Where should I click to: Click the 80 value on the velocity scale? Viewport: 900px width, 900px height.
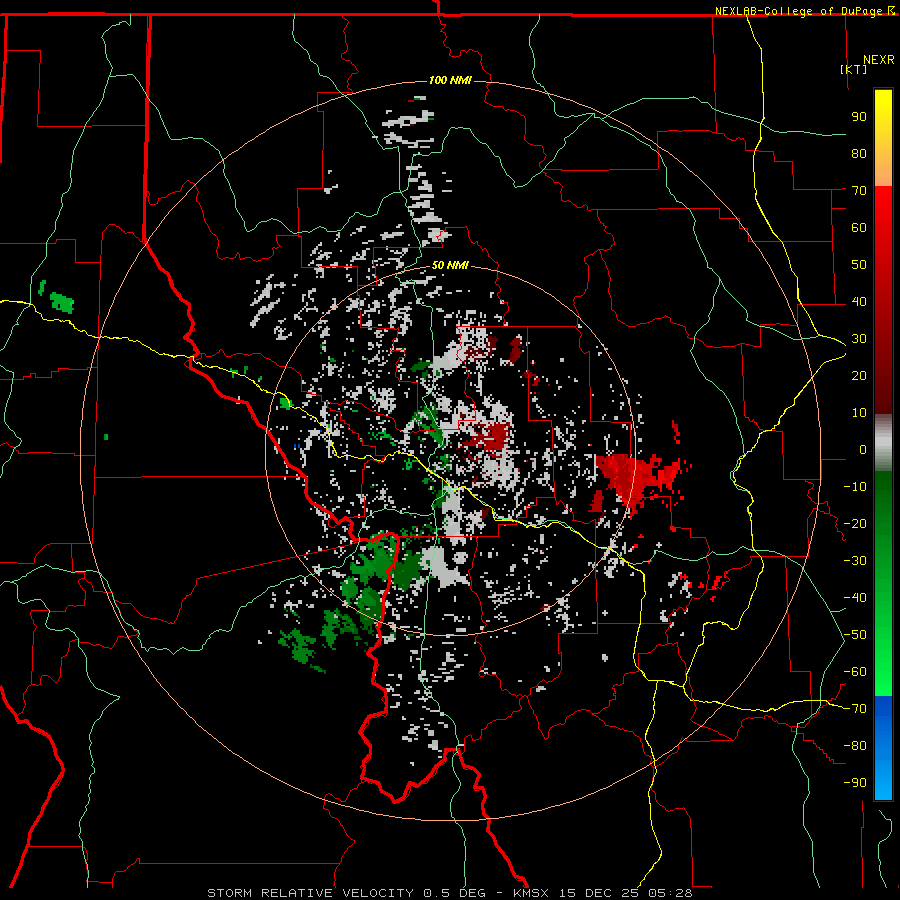click(x=859, y=153)
